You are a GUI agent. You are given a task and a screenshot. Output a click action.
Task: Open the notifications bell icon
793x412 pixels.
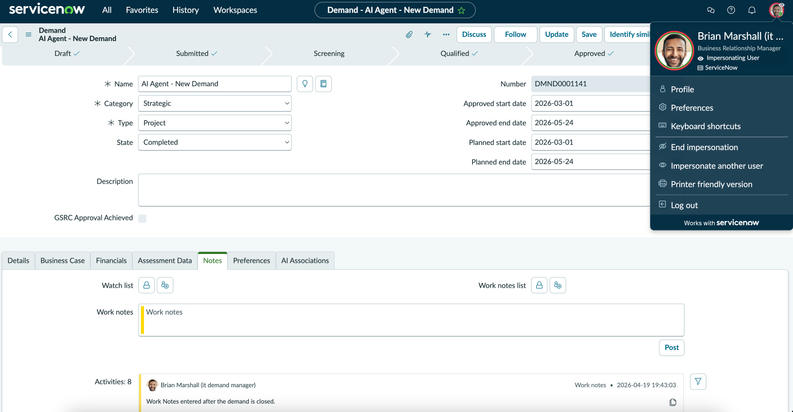pyautogui.click(x=752, y=10)
